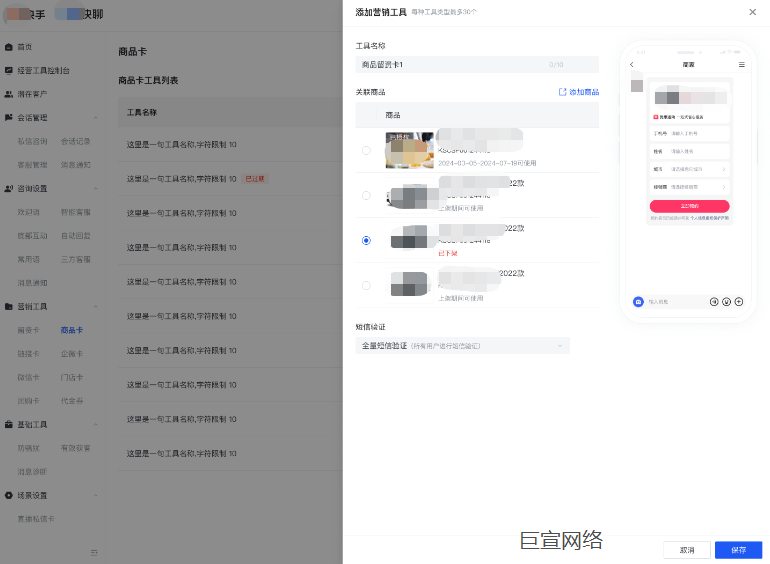
Task: Open 团购卡 submenu item
Action: pyautogui.click(x=28, y=401)
